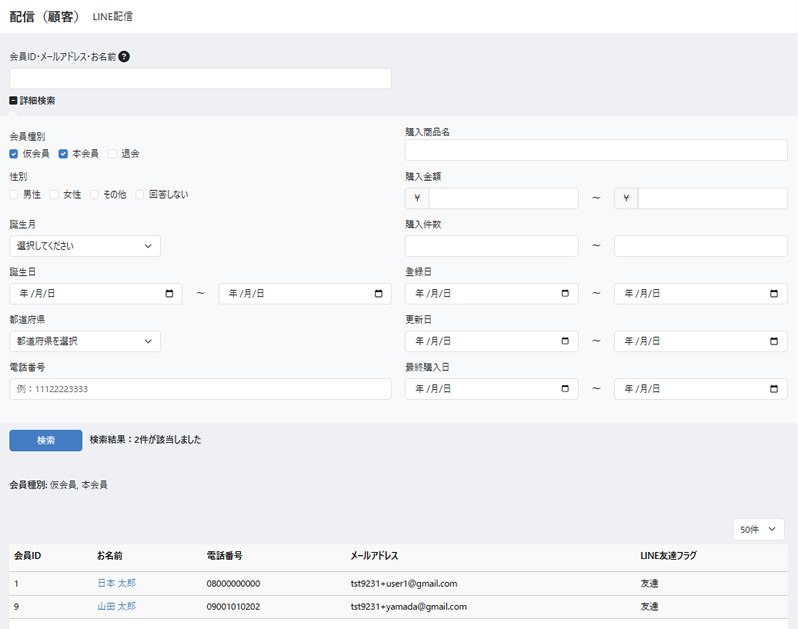Screen dimensions: 798x629
Task: Open the 誕生月 dropdown
Action: [x=85, y=246]
